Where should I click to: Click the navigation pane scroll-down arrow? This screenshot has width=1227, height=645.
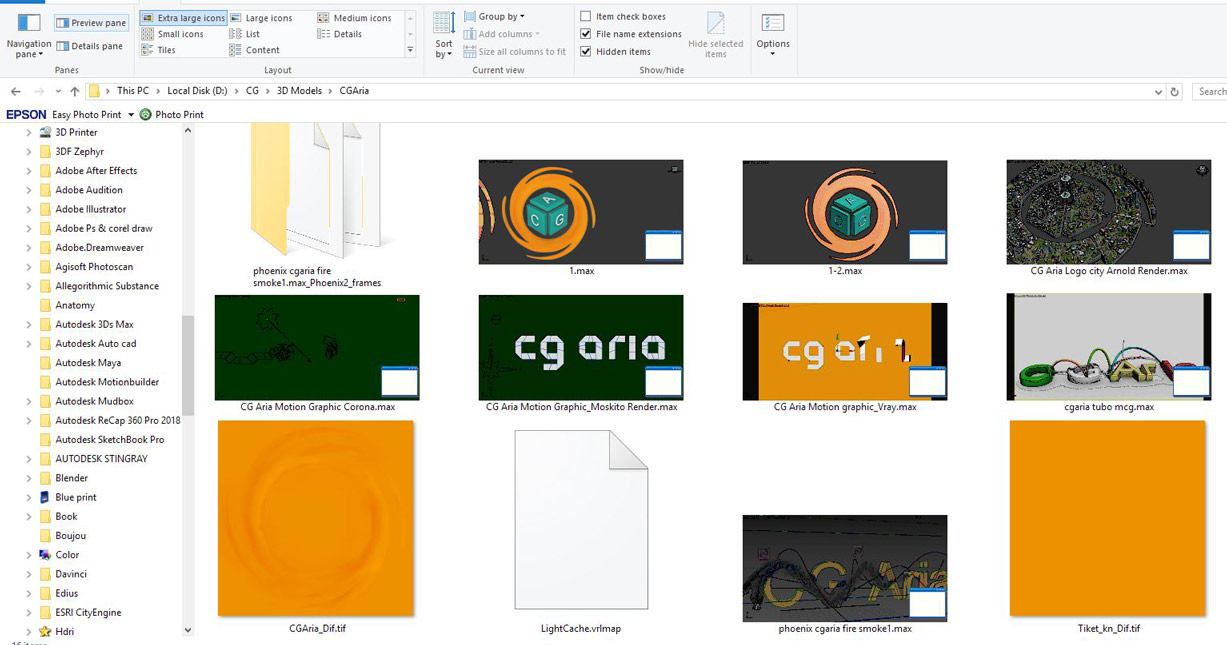187,631
